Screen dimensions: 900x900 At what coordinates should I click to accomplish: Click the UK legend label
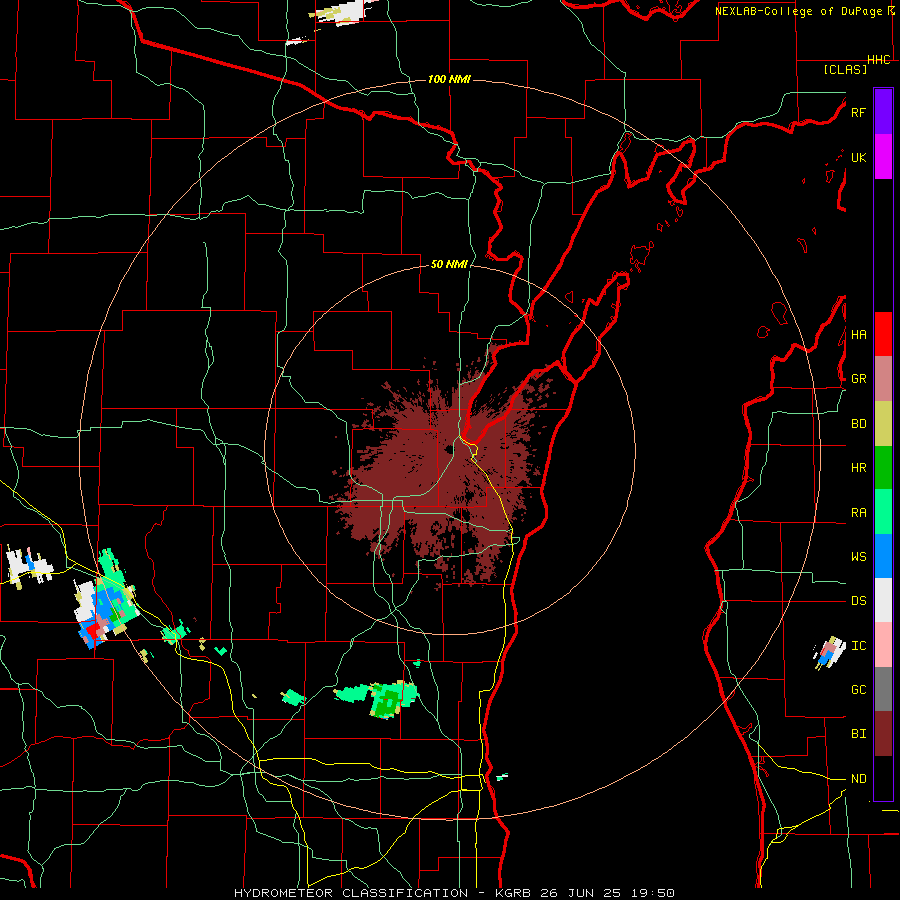tap(858, 157)
